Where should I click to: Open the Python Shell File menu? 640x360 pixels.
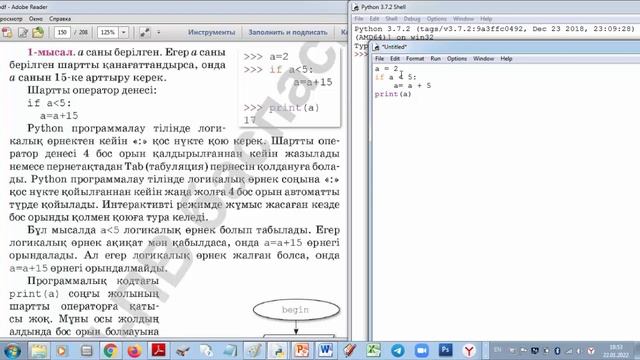tap(359, 19)
